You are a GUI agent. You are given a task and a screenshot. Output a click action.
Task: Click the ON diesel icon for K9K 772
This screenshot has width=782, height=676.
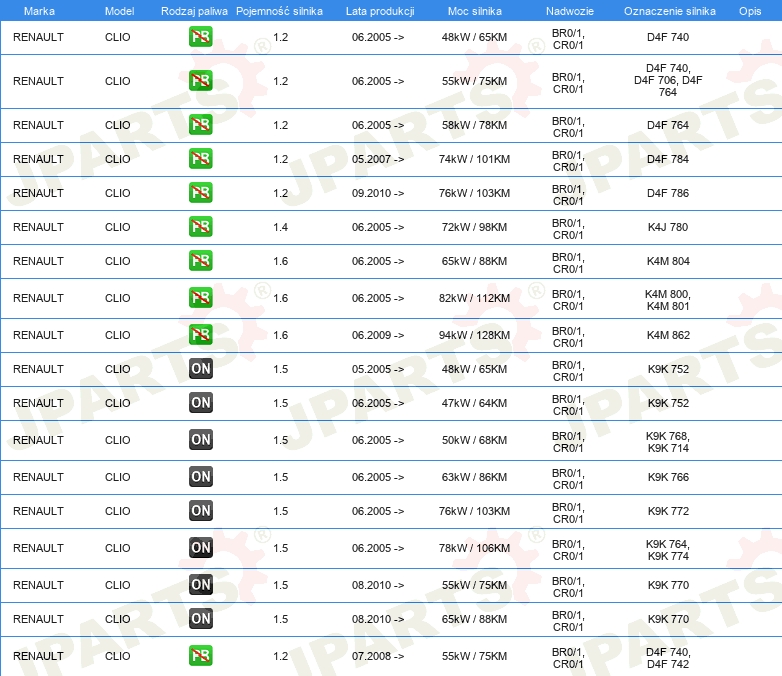pyautogui.click(x=200, y=510)
